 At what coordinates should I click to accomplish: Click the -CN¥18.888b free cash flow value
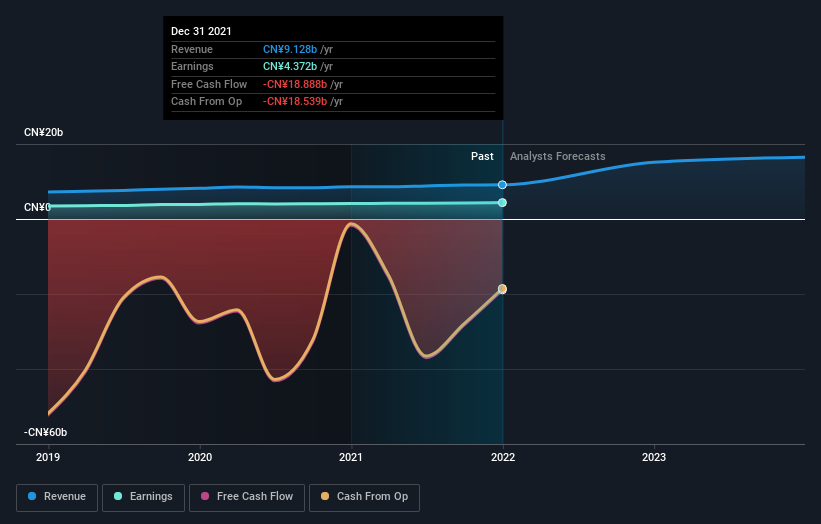[x=295, y=84]
